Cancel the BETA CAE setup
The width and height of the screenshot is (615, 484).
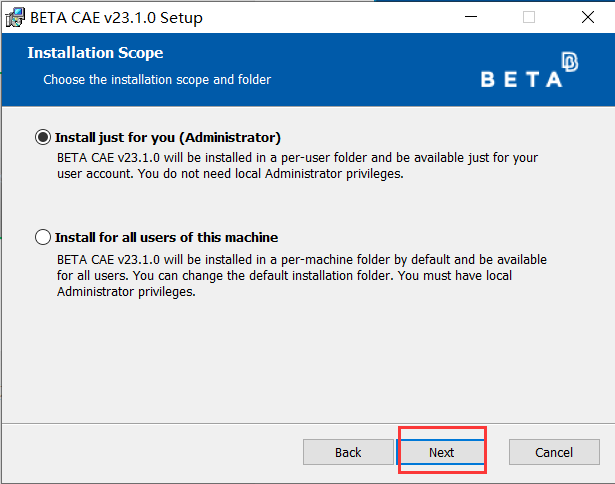coord(554,452)
